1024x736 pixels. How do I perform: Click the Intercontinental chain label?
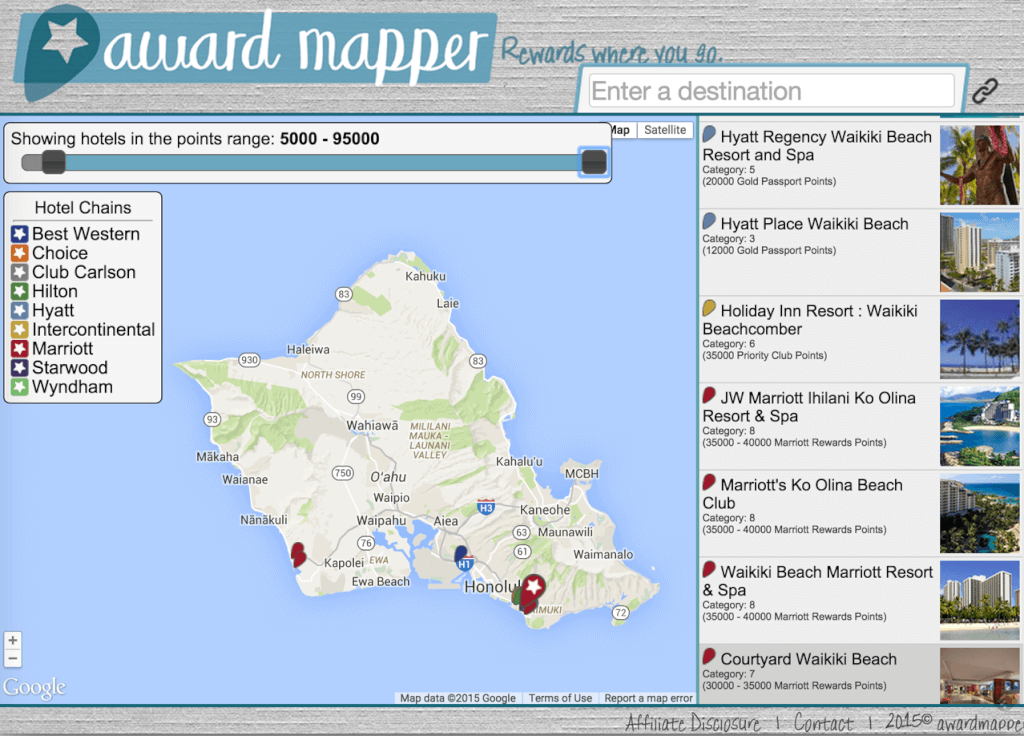pyautogui.click(x=93, y=329)
